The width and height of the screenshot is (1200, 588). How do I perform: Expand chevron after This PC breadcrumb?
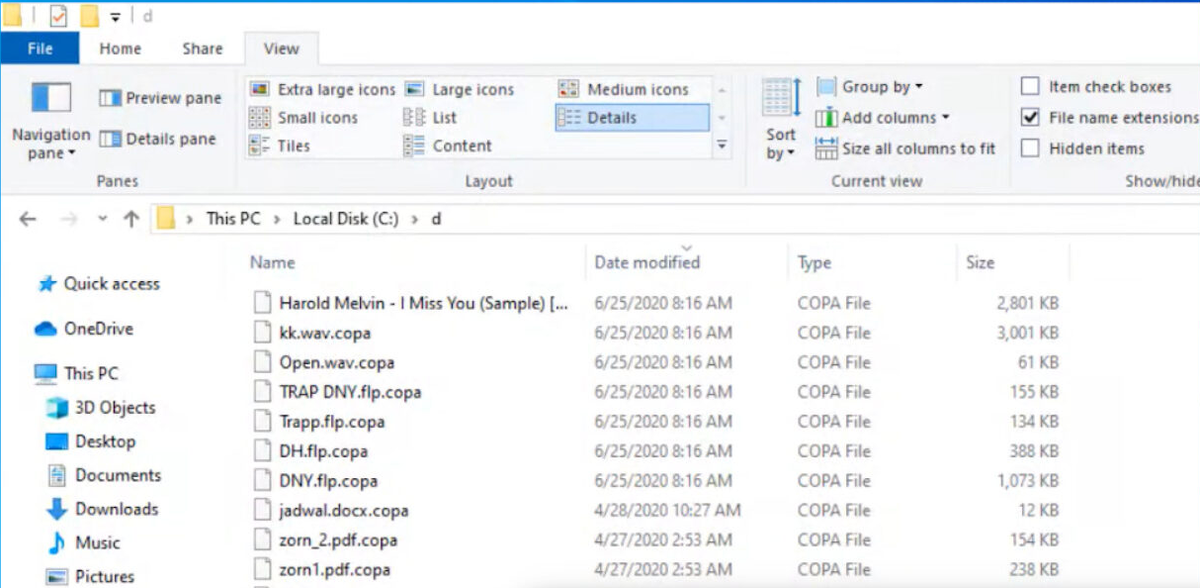click(x=276, y=219)
